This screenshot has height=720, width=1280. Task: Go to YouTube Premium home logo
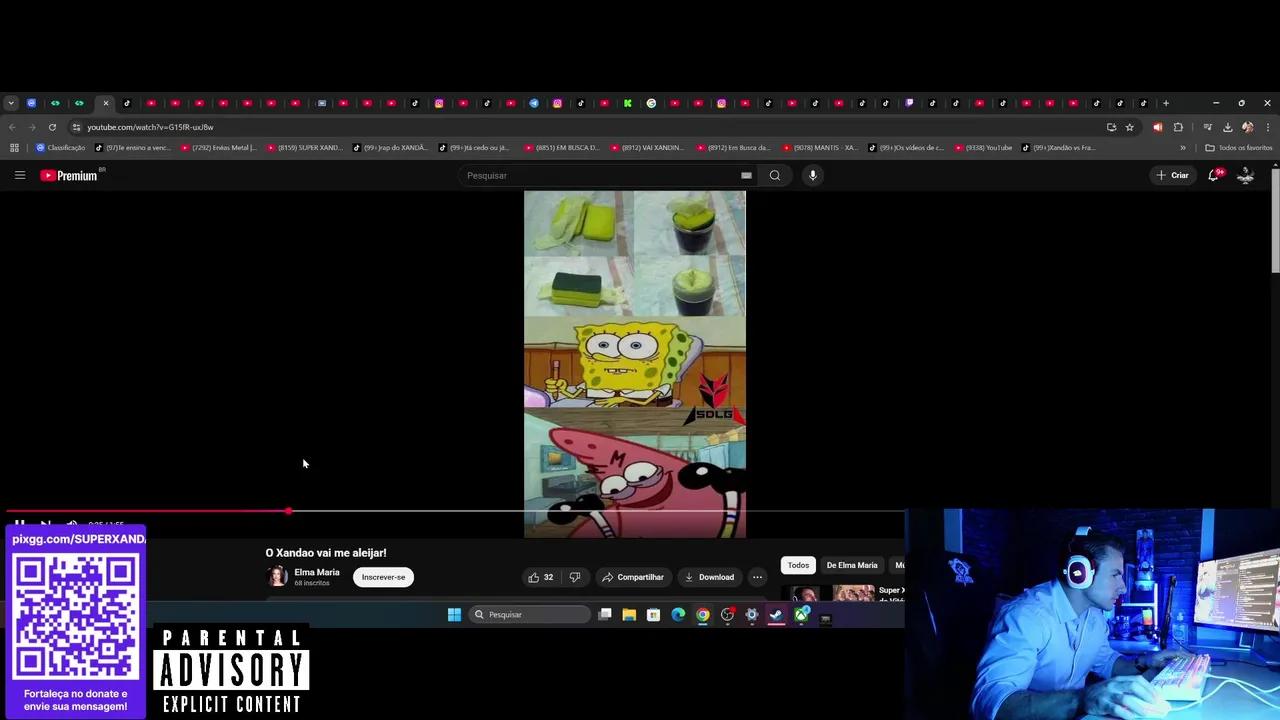69,175
